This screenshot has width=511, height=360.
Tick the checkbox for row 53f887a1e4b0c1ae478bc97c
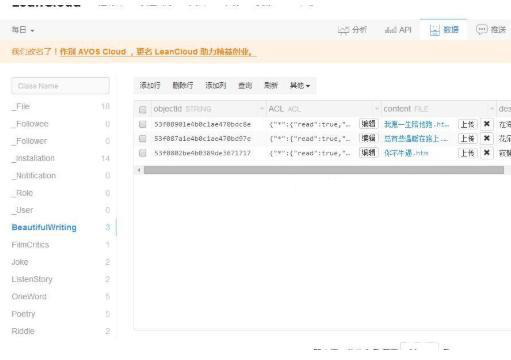point(143,139)
